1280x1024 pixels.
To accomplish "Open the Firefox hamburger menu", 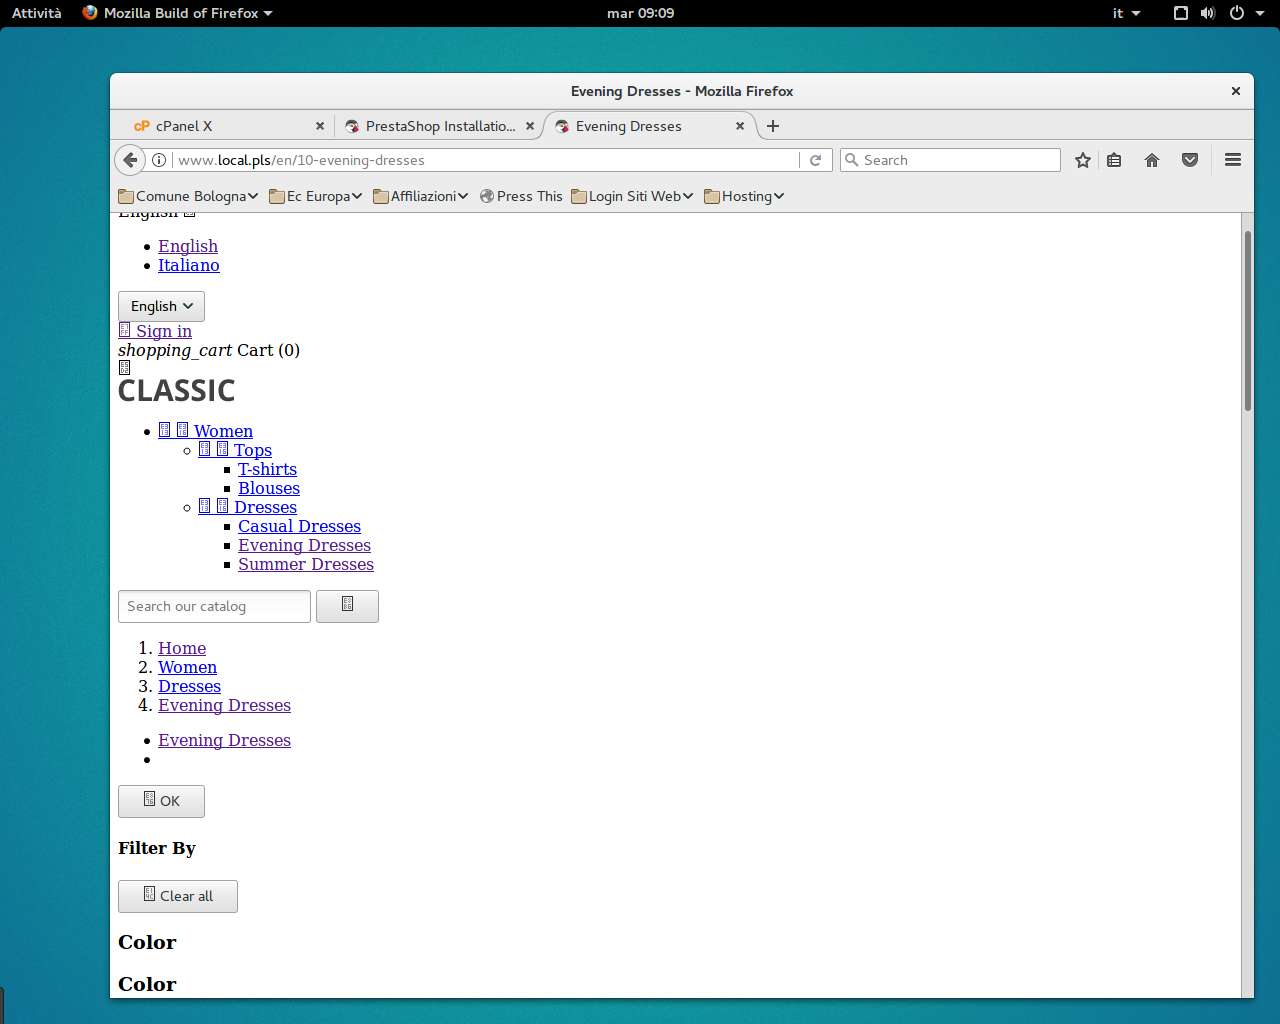I will pos(1233,160).
